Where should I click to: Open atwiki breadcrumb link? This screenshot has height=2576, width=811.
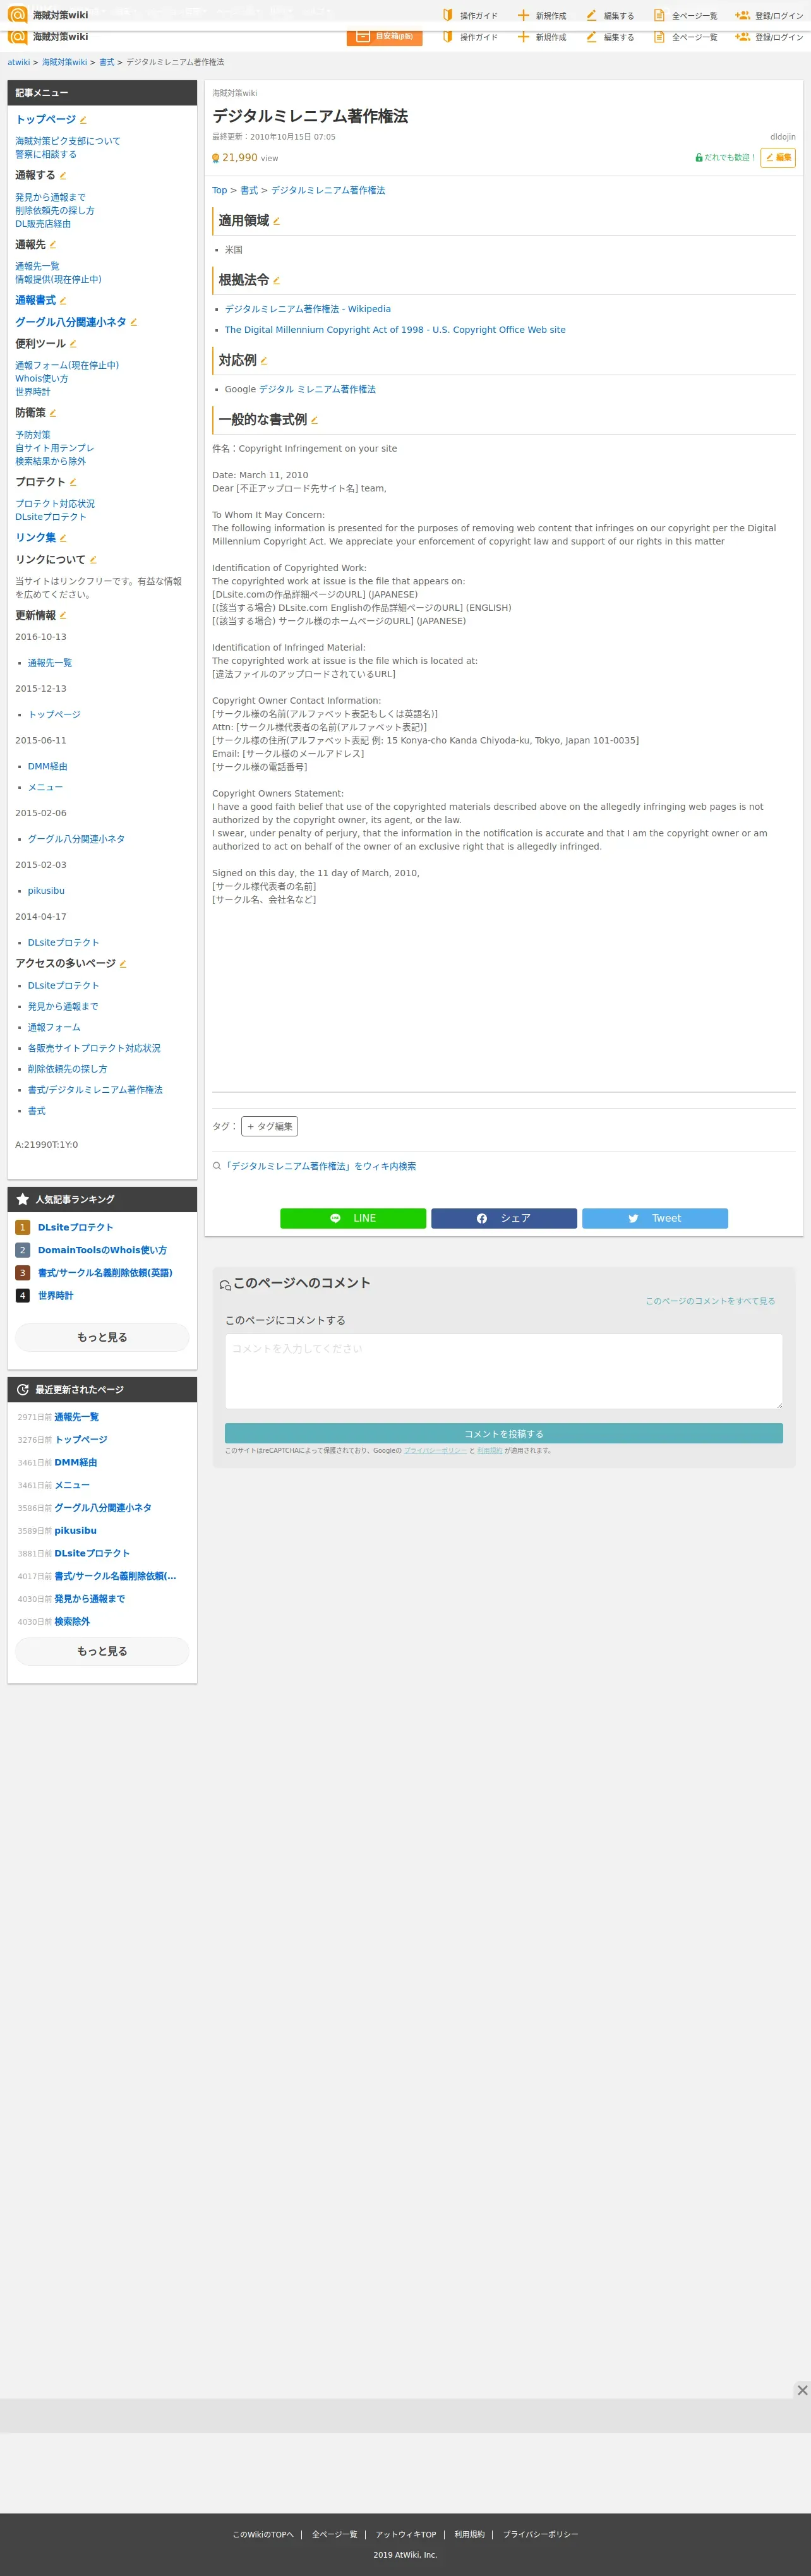coord(19,62)
